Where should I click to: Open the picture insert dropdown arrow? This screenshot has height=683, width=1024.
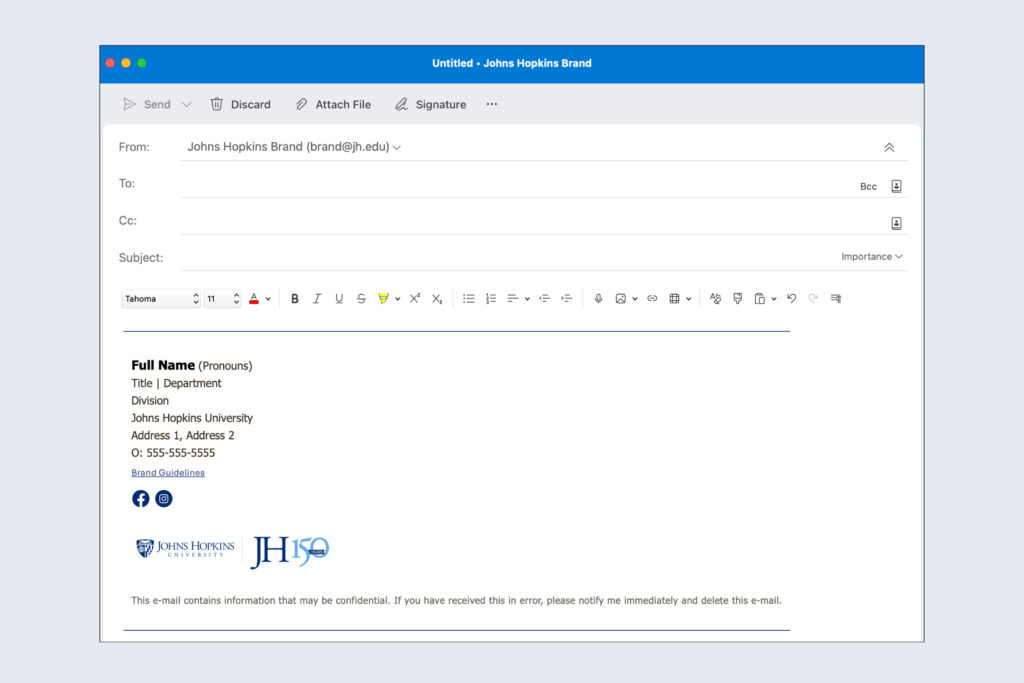(x=635, y=299)
